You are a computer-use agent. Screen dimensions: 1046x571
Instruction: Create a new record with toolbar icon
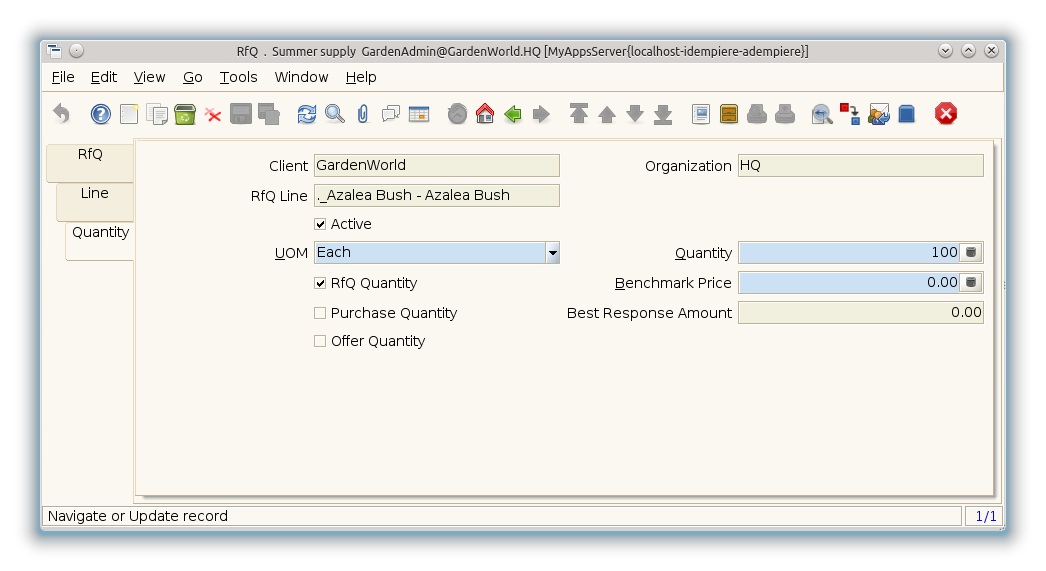pos(129,114)
